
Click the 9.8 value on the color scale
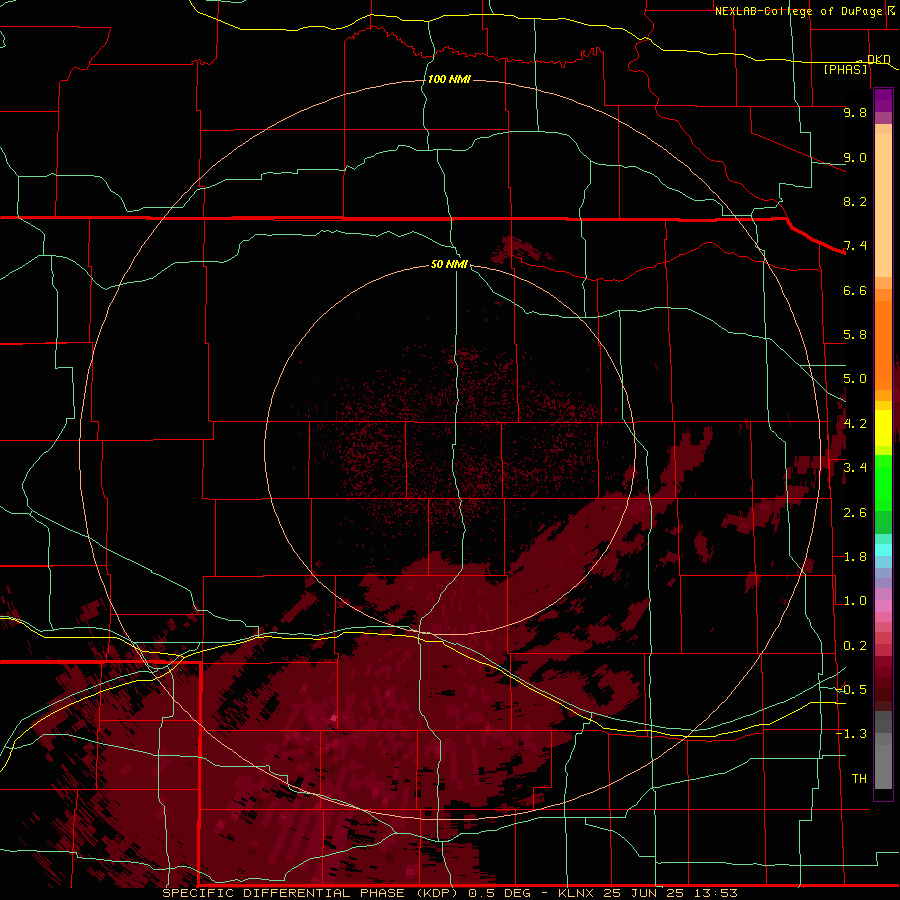coord(855,112)
